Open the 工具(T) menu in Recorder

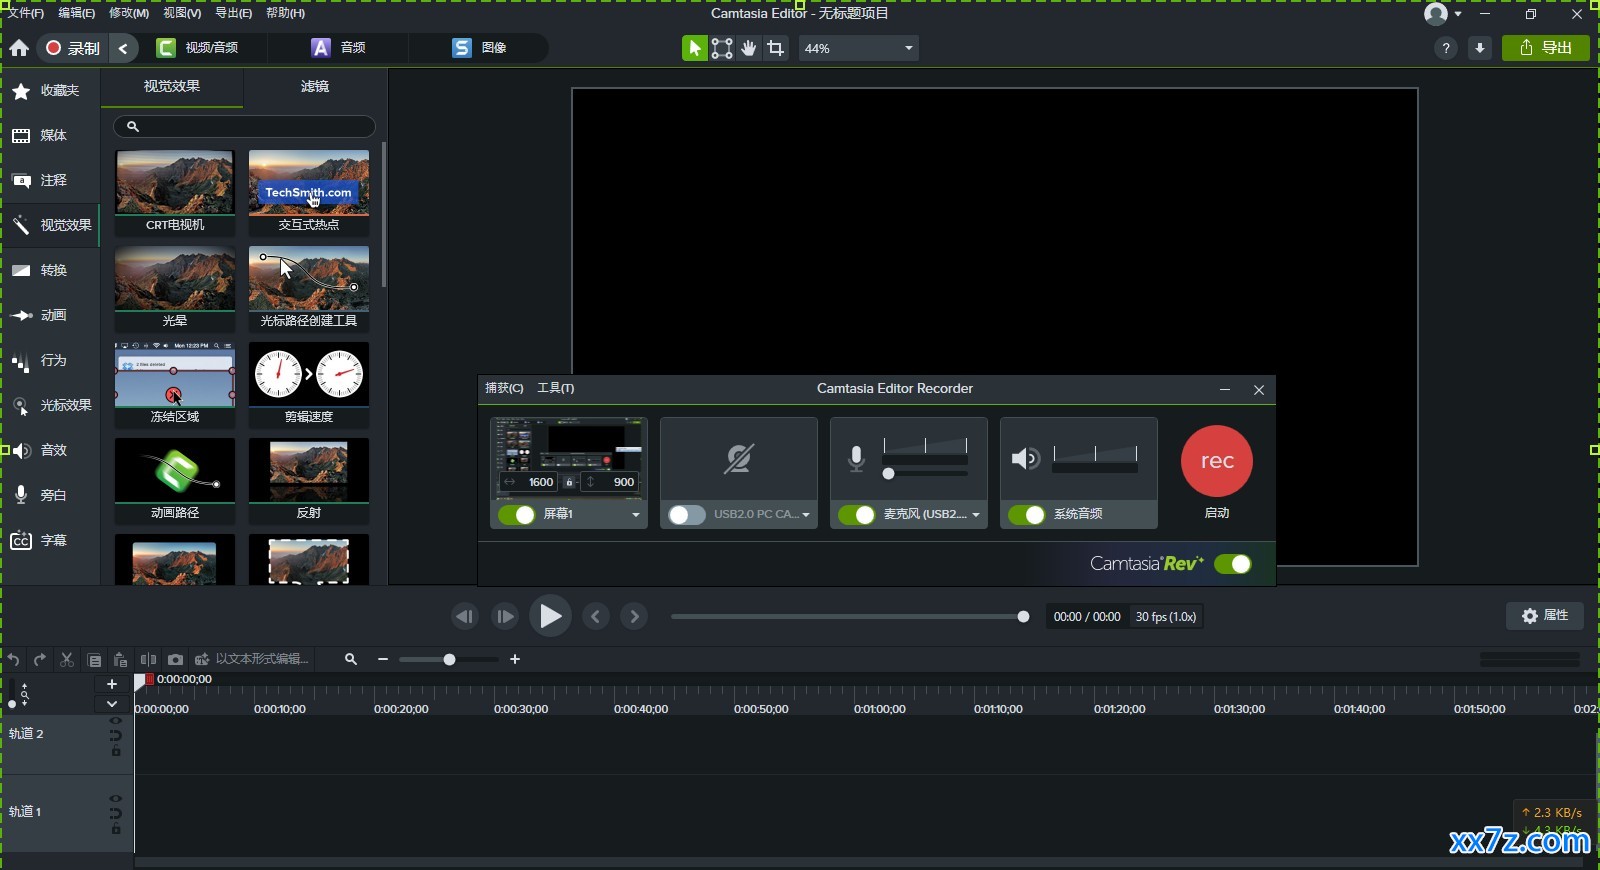click(x=556, y=388)
